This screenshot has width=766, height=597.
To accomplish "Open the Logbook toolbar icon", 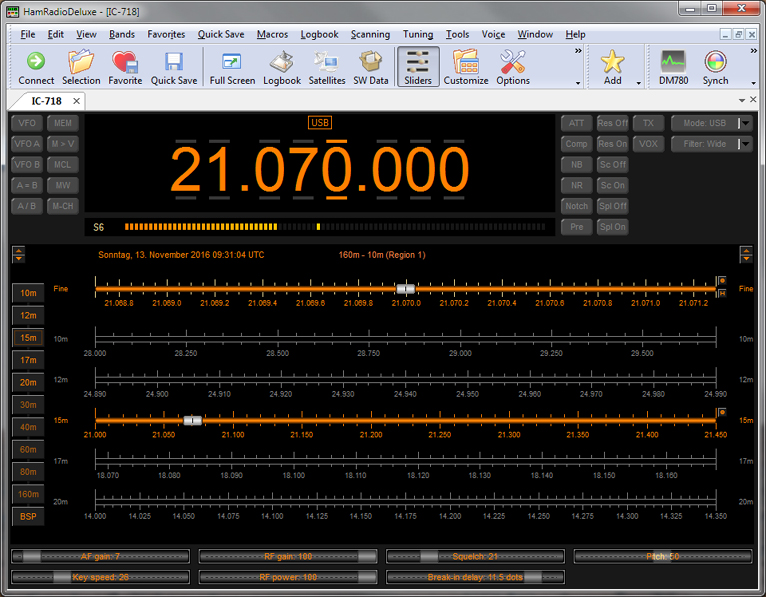I will point(282,67).
